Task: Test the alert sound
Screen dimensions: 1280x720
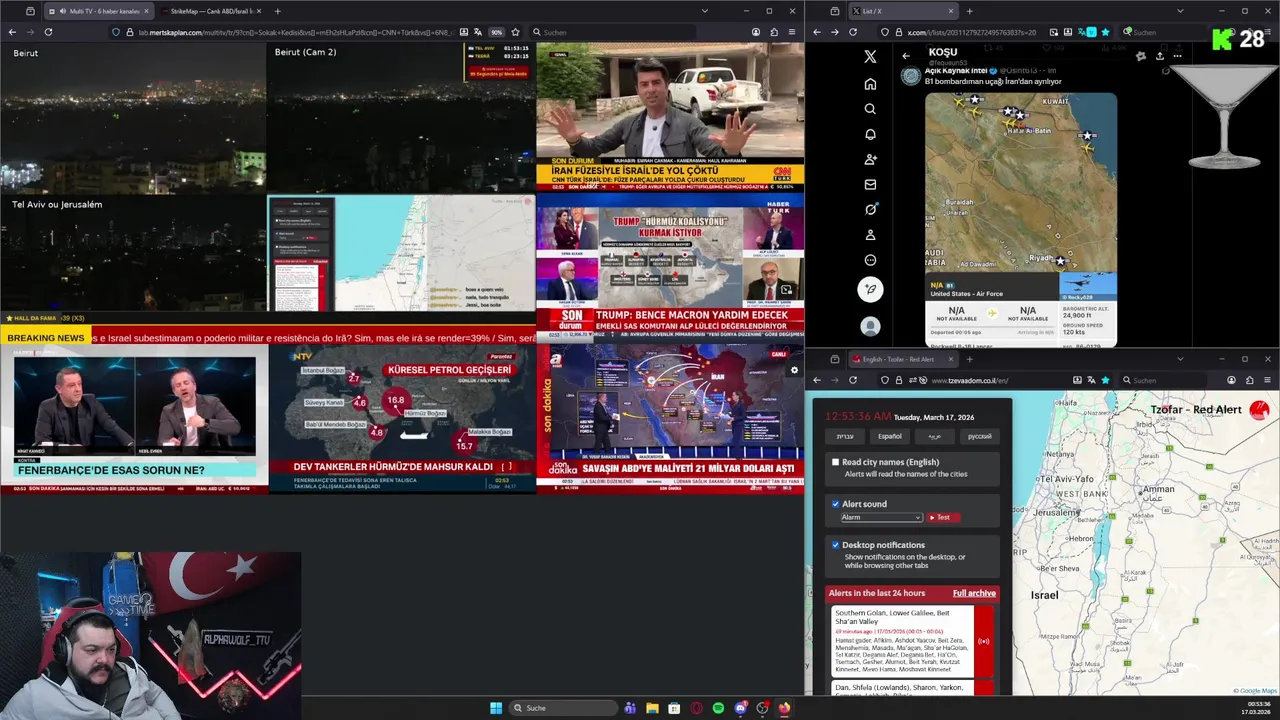Action: click(x=943, y=517)
